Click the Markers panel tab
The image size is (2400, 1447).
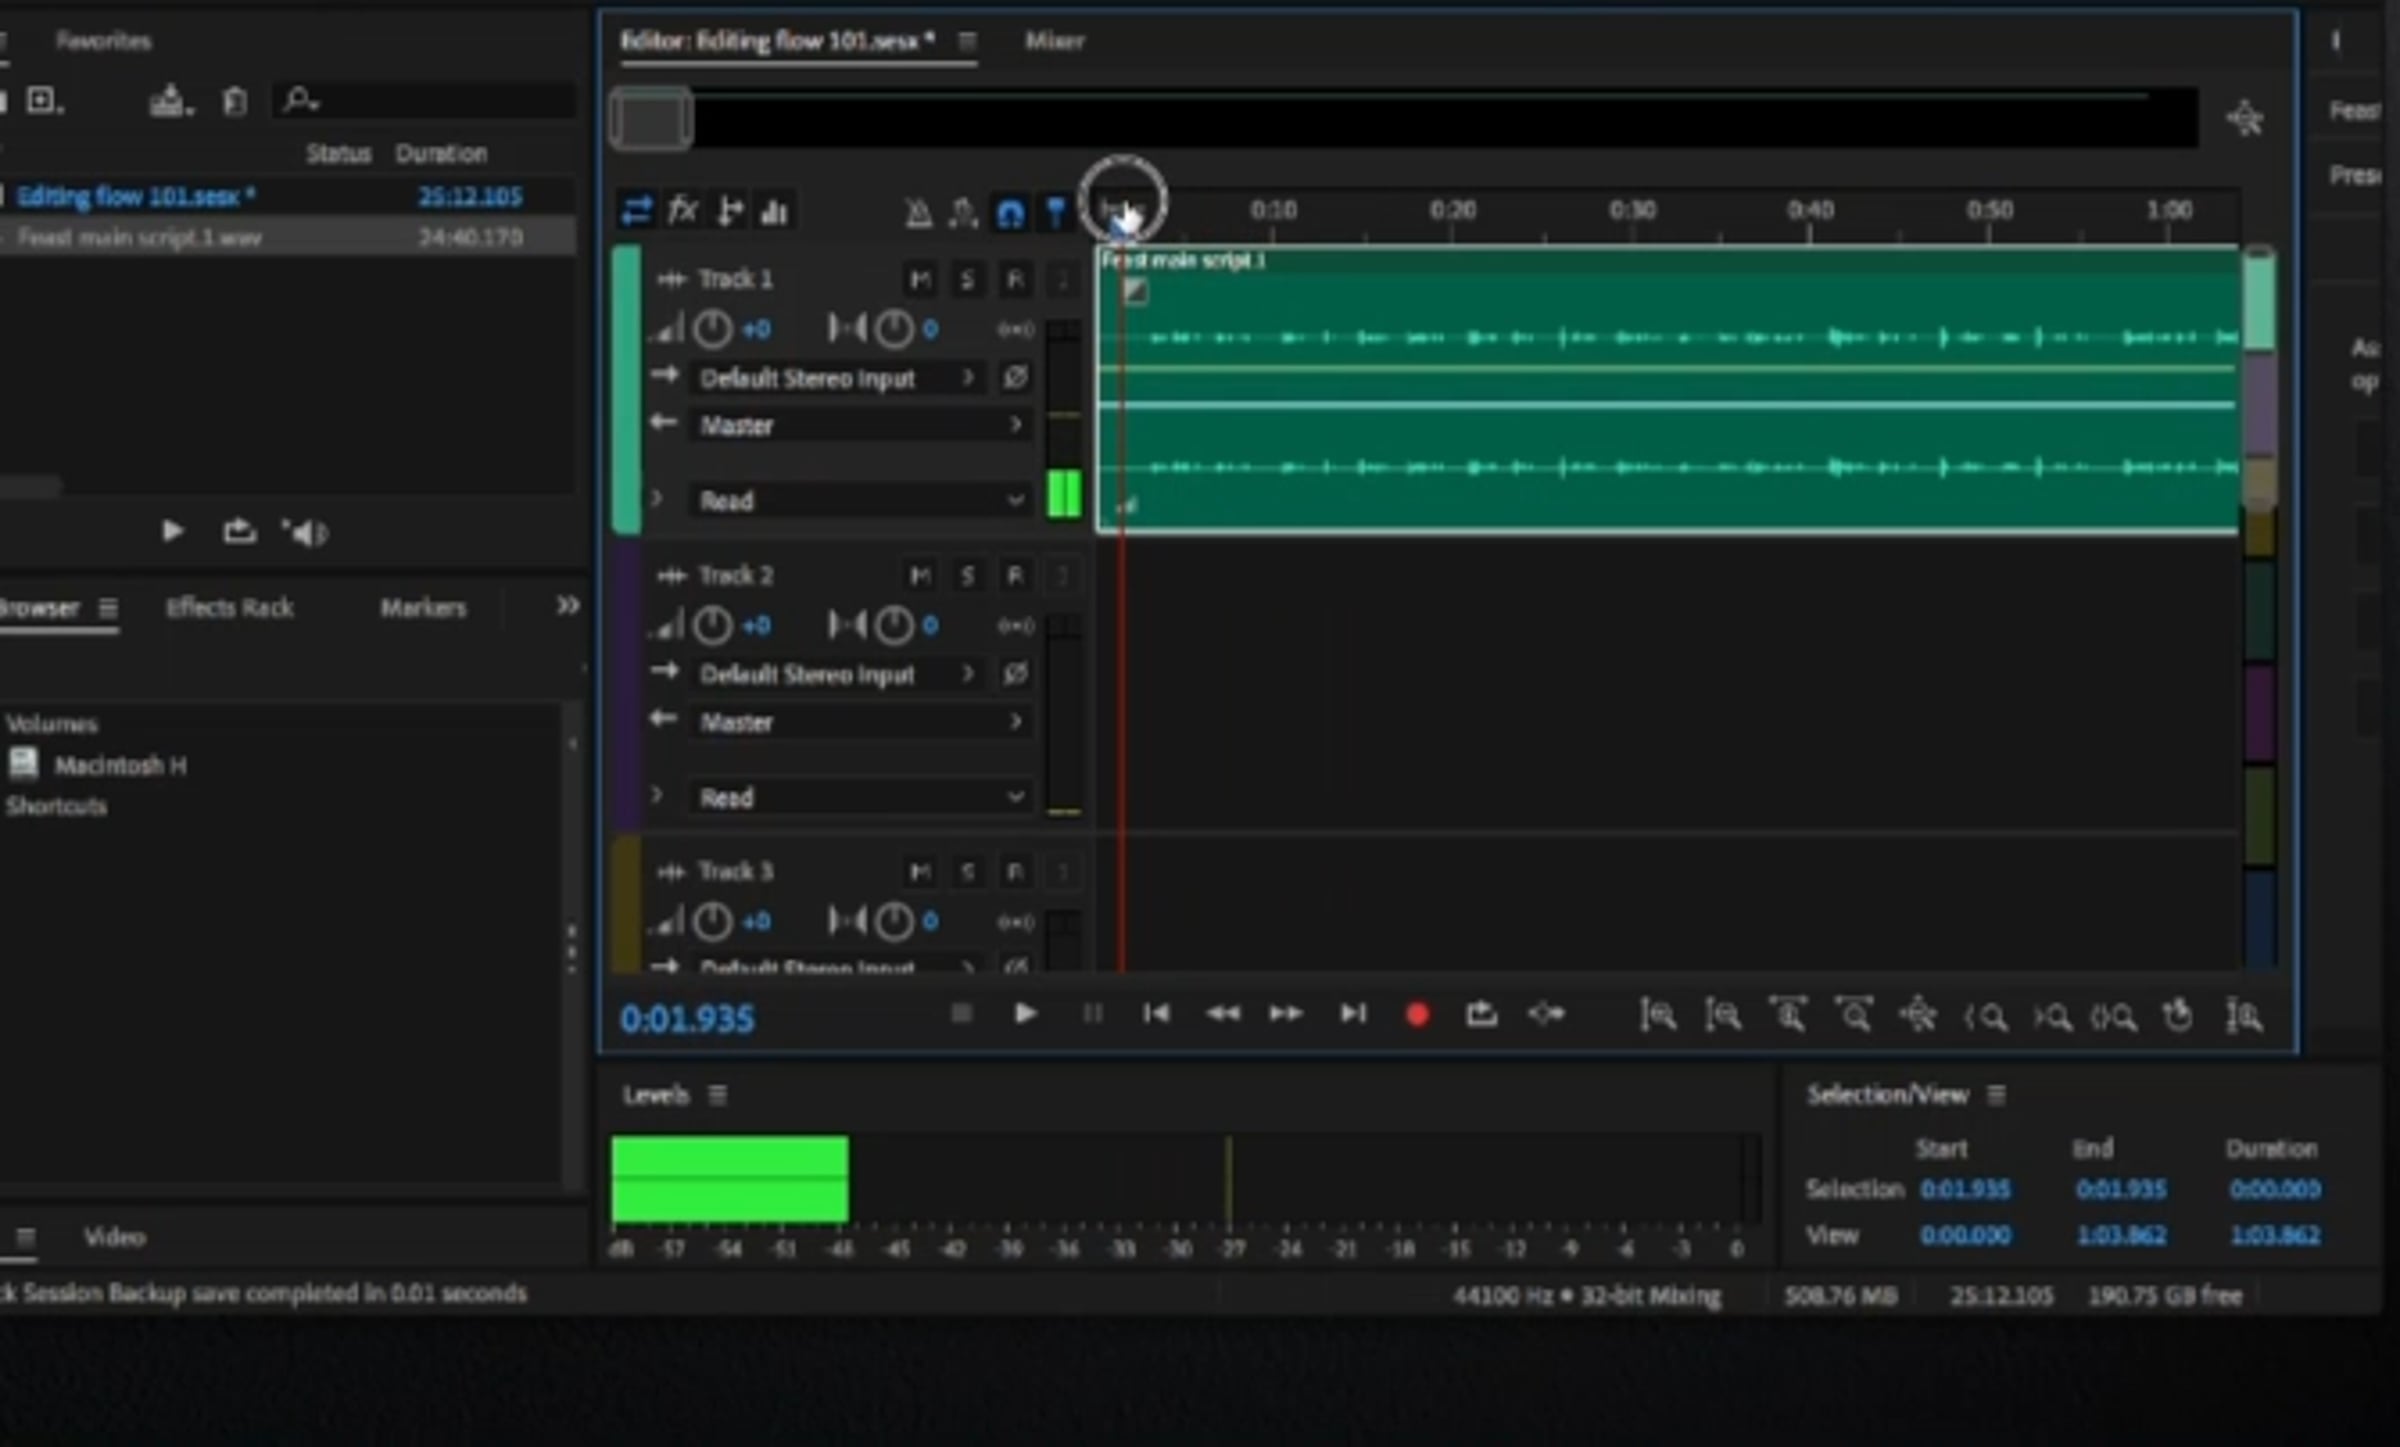(423, 608)
